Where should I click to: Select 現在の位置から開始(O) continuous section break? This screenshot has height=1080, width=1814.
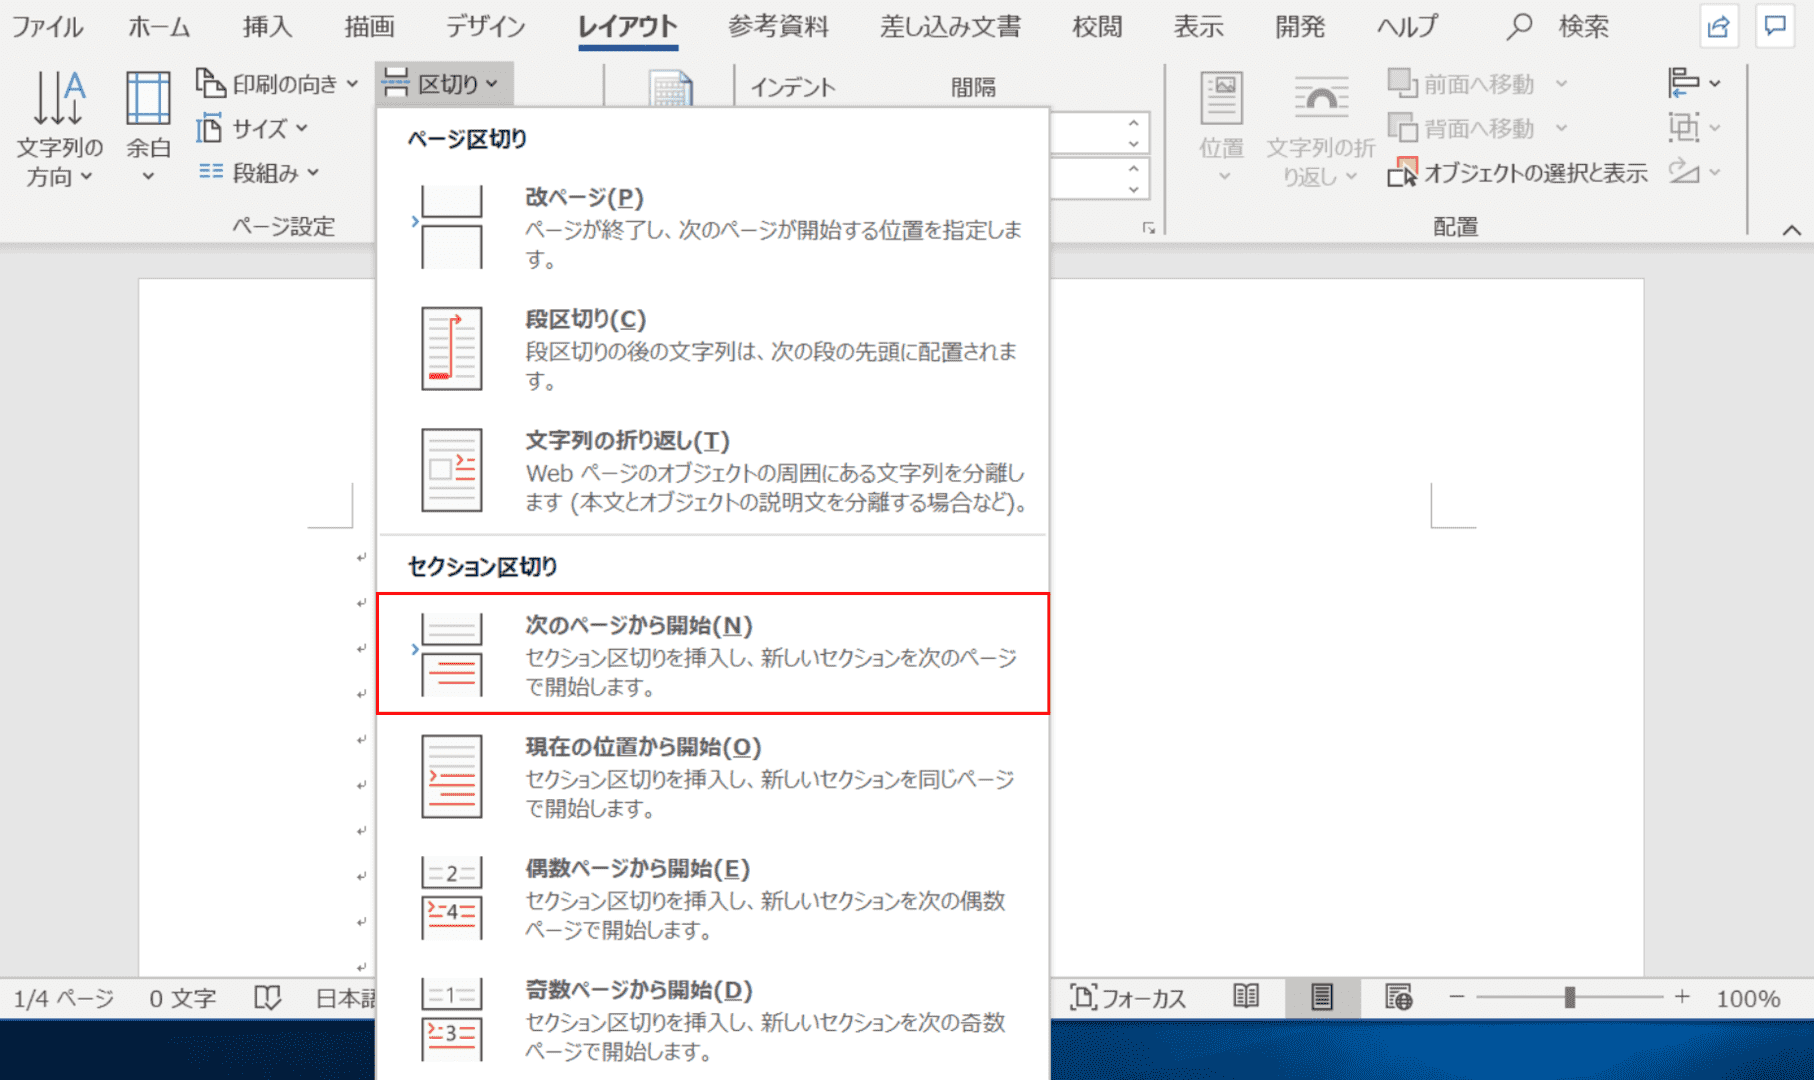click(x=713, y=776)
